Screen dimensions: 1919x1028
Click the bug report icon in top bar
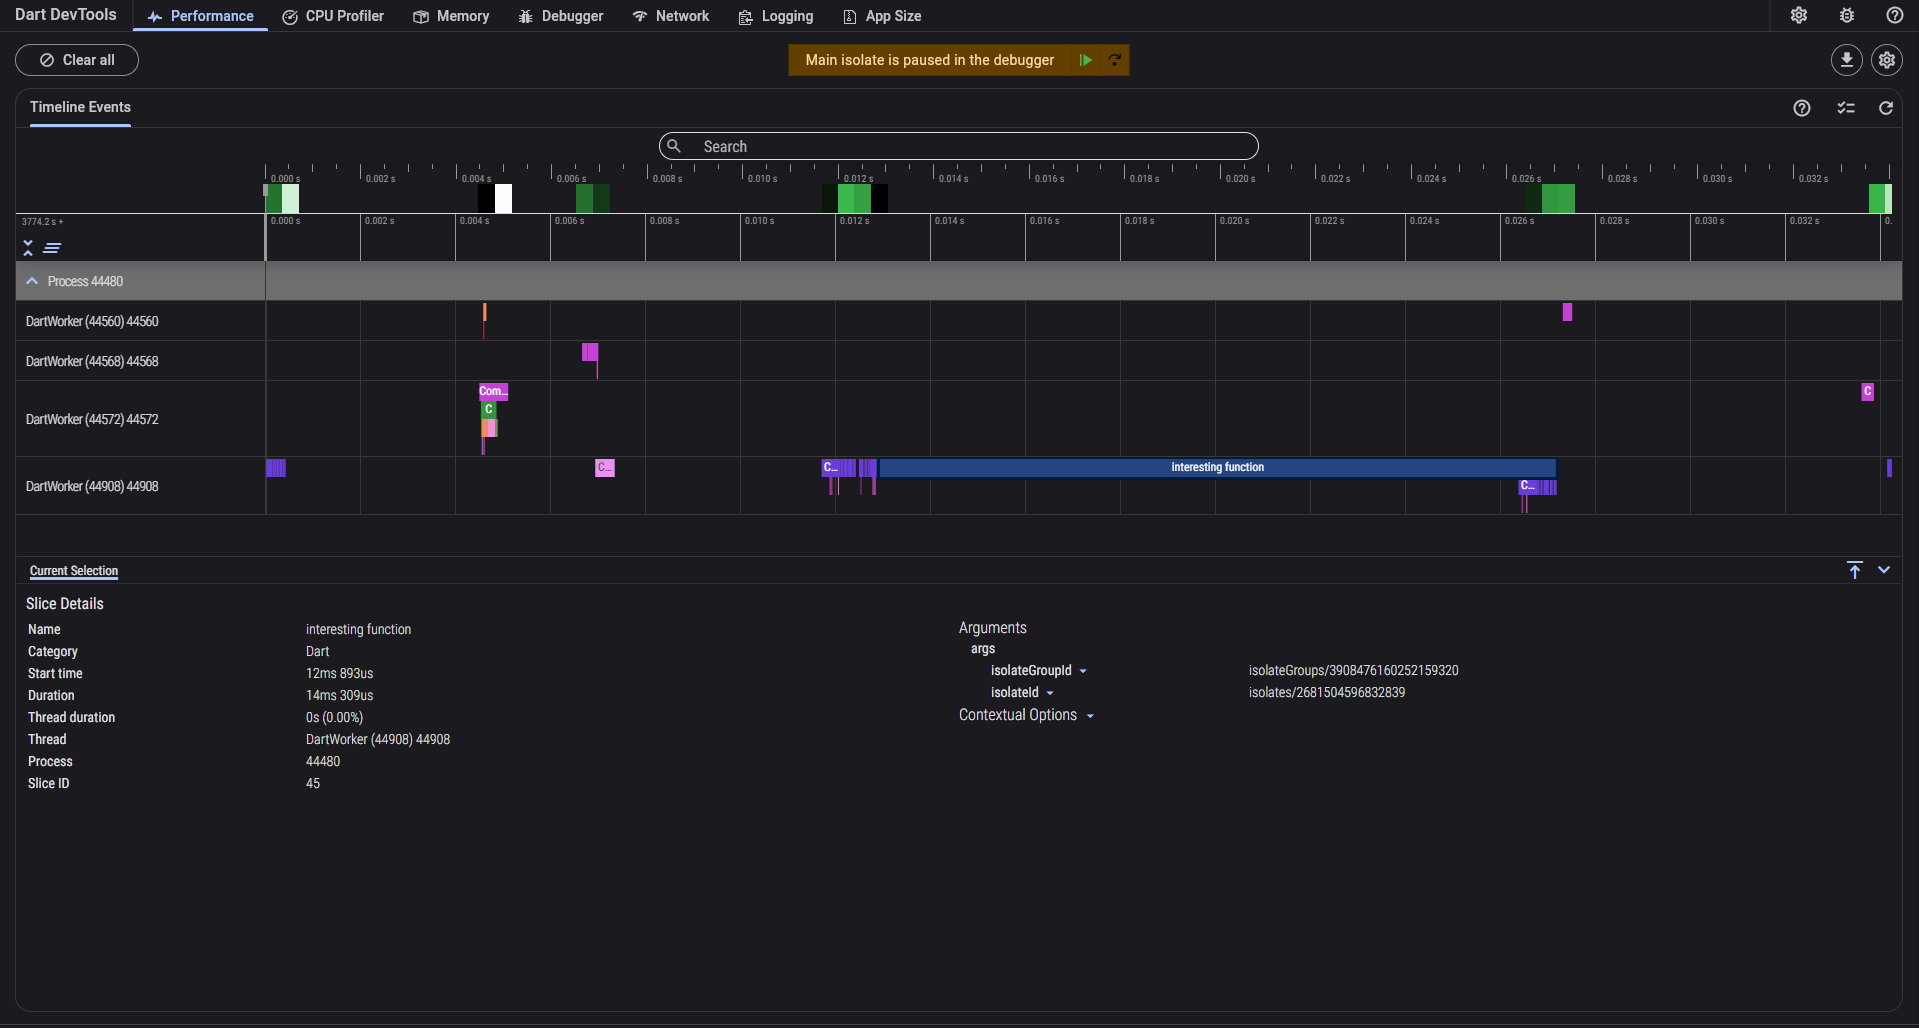[x=1847, y=15]
